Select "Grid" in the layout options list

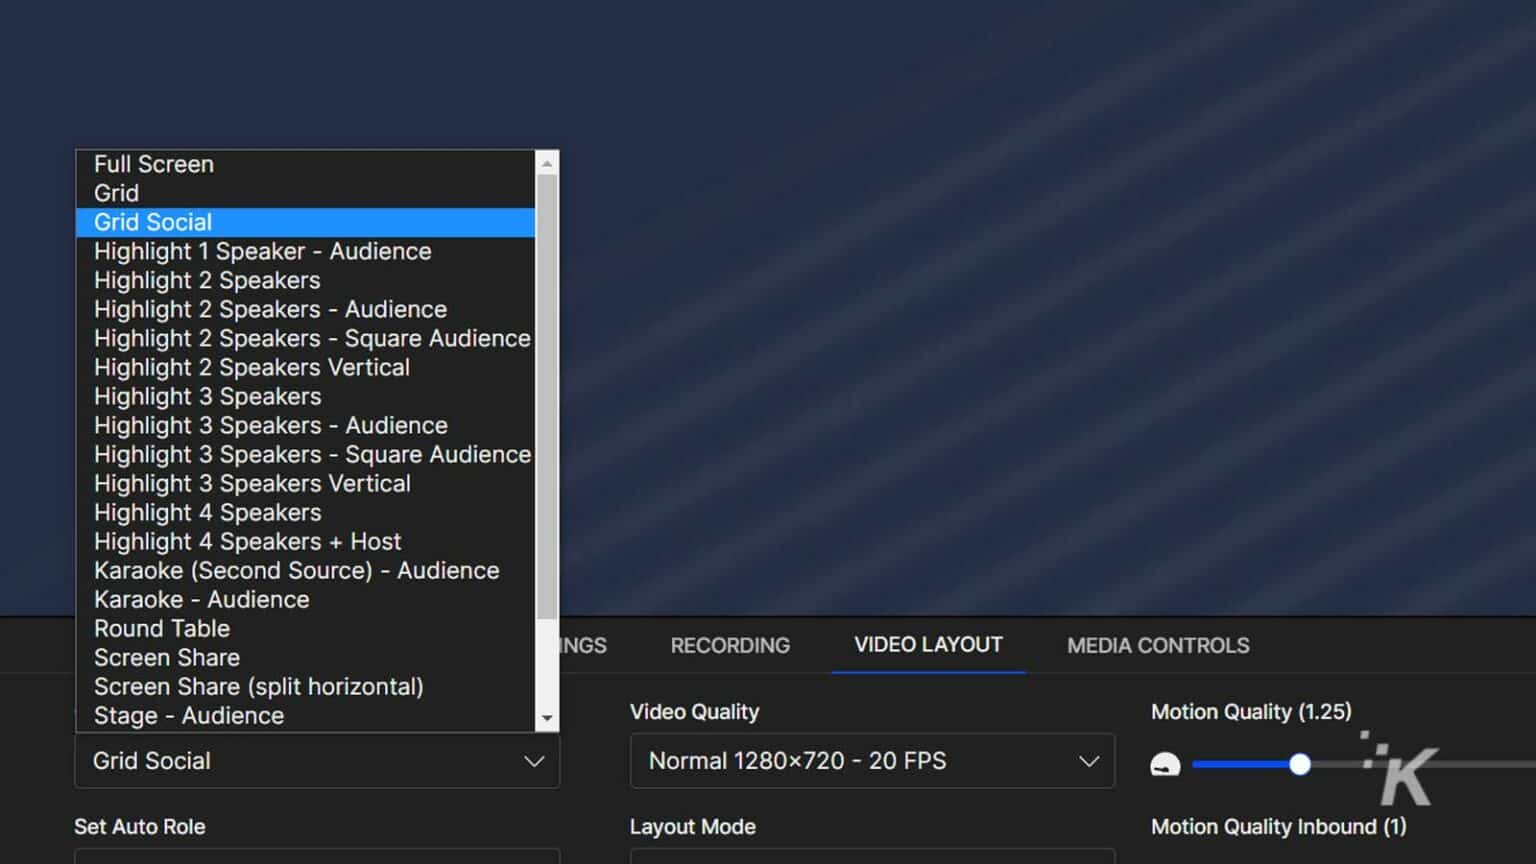click(116, 193)
